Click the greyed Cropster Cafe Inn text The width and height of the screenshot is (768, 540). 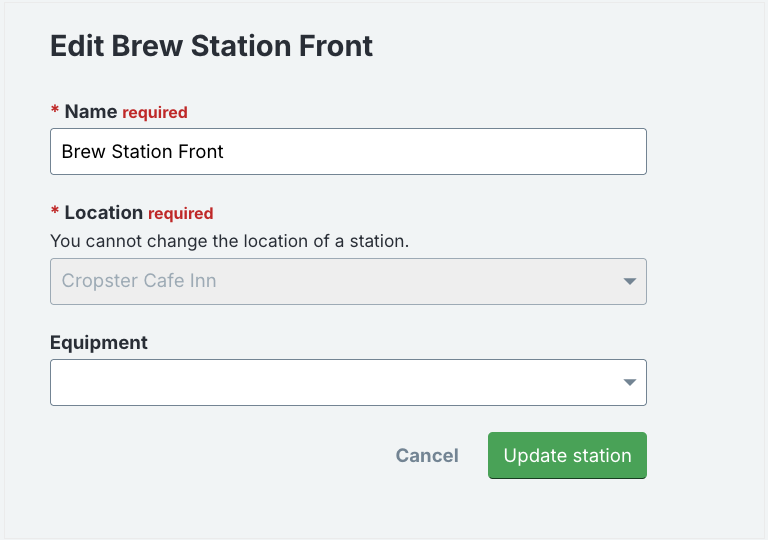(x=139, y=281)
